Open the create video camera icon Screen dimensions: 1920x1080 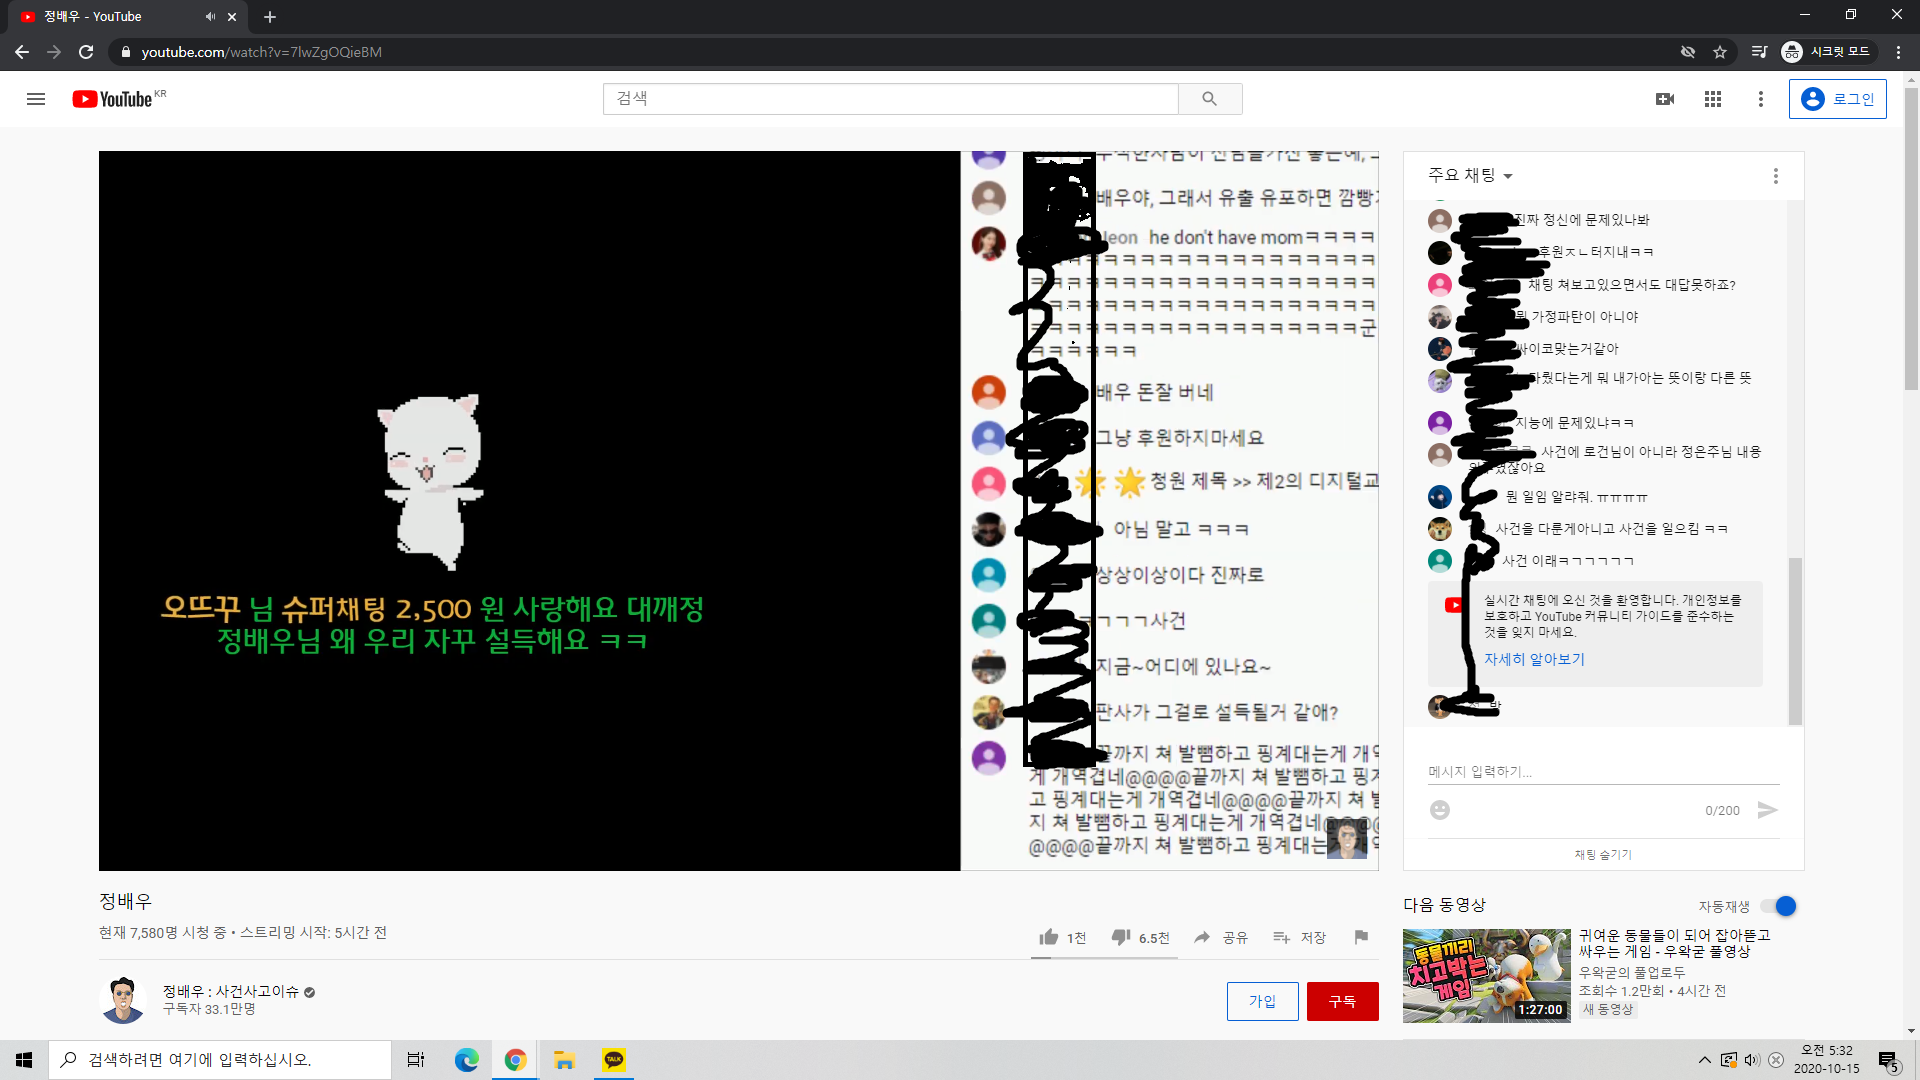click(x=1665, y=99)
